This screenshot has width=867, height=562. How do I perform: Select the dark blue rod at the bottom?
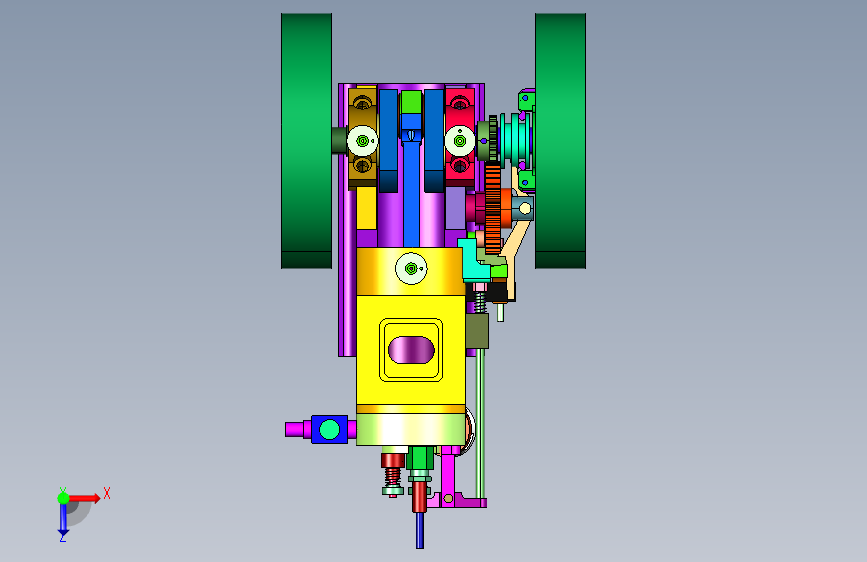pyautogui.click(x=420, y=530)
